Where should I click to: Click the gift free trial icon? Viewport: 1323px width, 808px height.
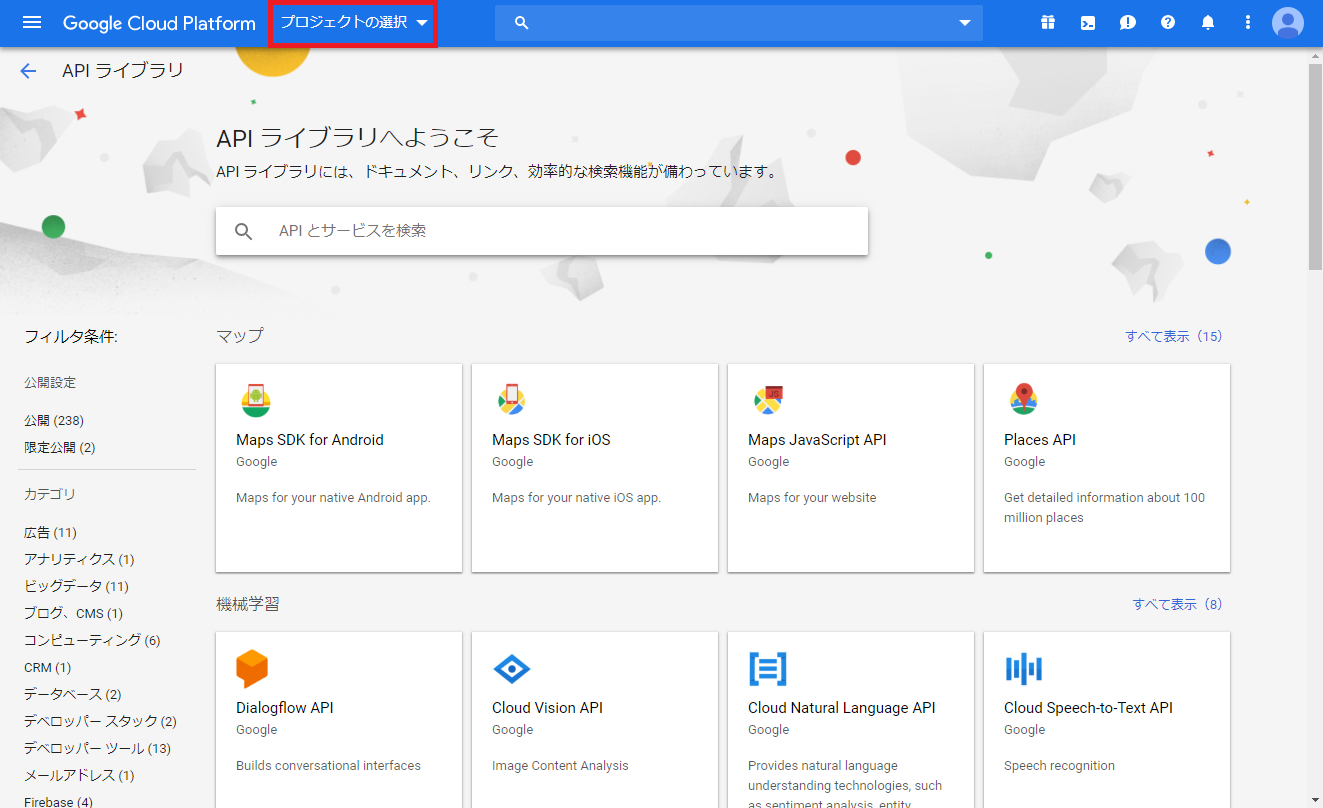tap(1048, 22)
